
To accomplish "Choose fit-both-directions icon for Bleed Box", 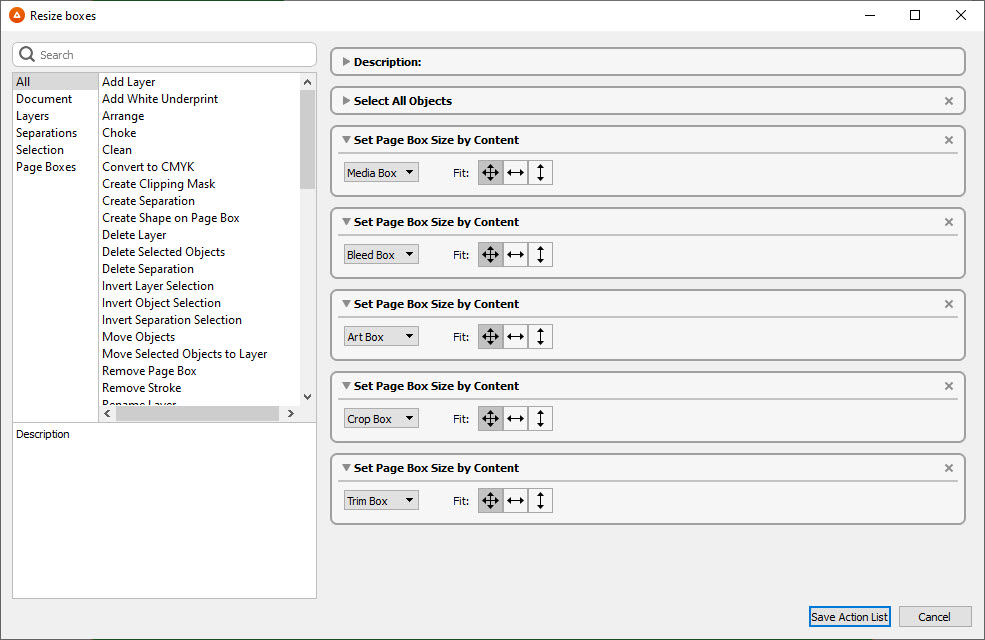I will tap(490, 255).
